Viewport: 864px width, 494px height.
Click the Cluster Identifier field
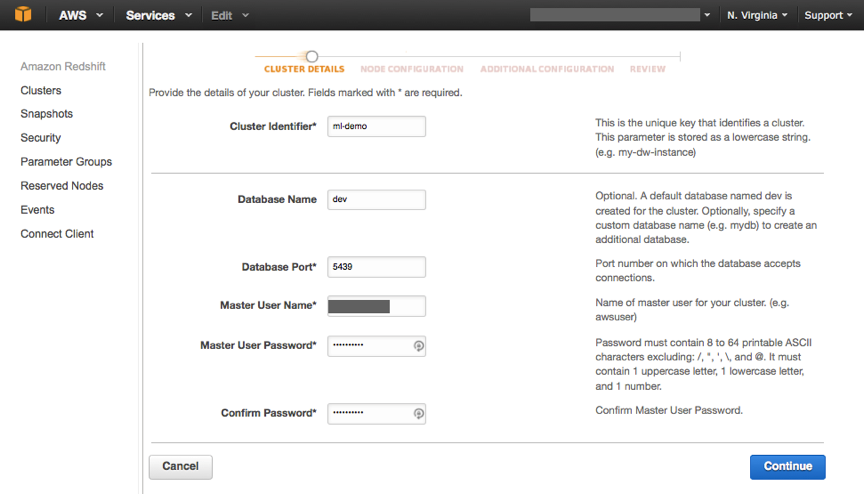point(376,126)
